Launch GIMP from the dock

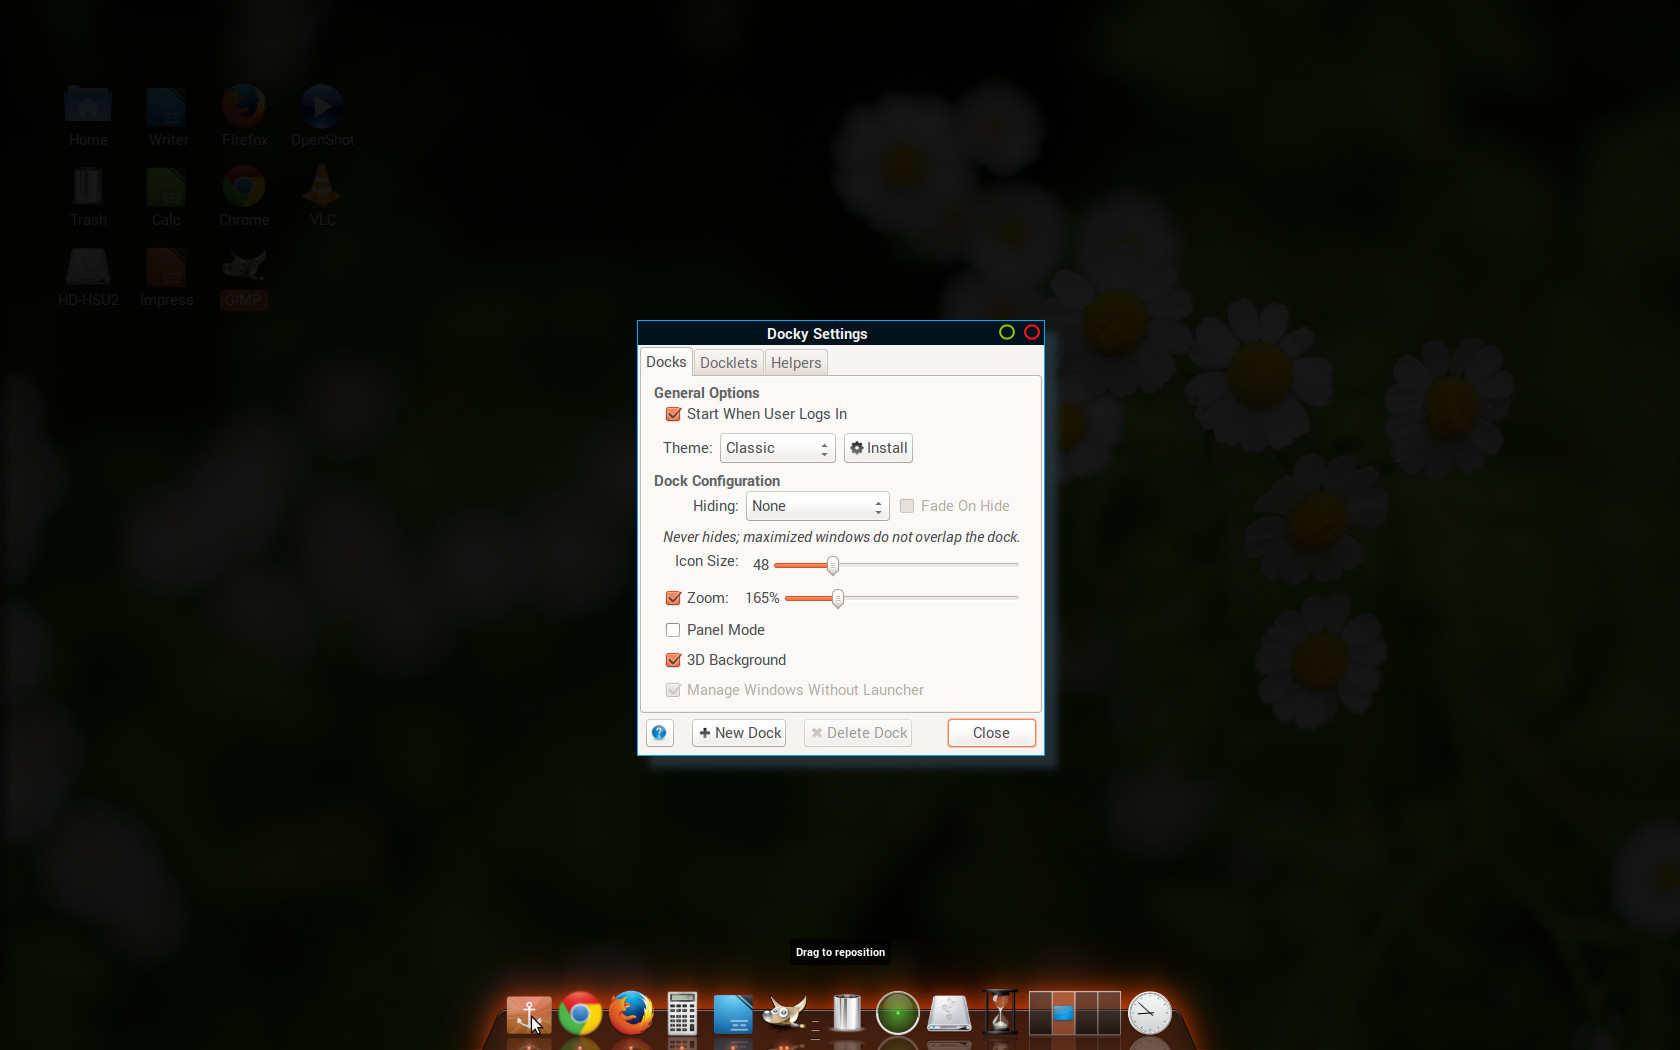785,1014
